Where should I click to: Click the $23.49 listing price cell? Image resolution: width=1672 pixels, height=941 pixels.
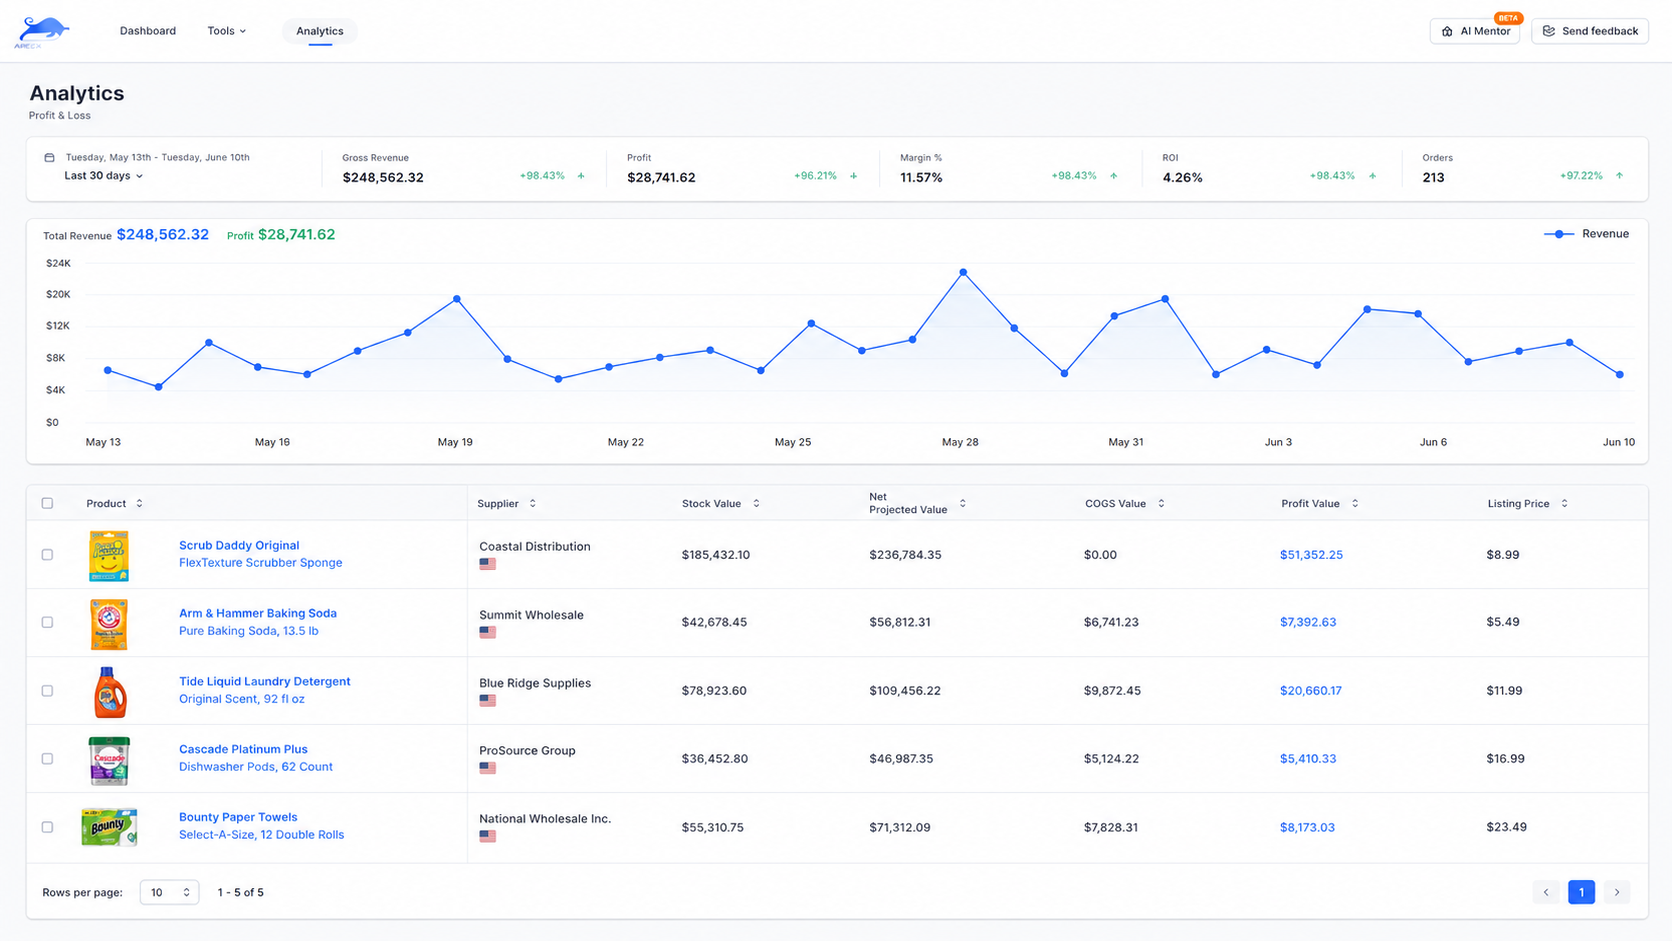1506,827
